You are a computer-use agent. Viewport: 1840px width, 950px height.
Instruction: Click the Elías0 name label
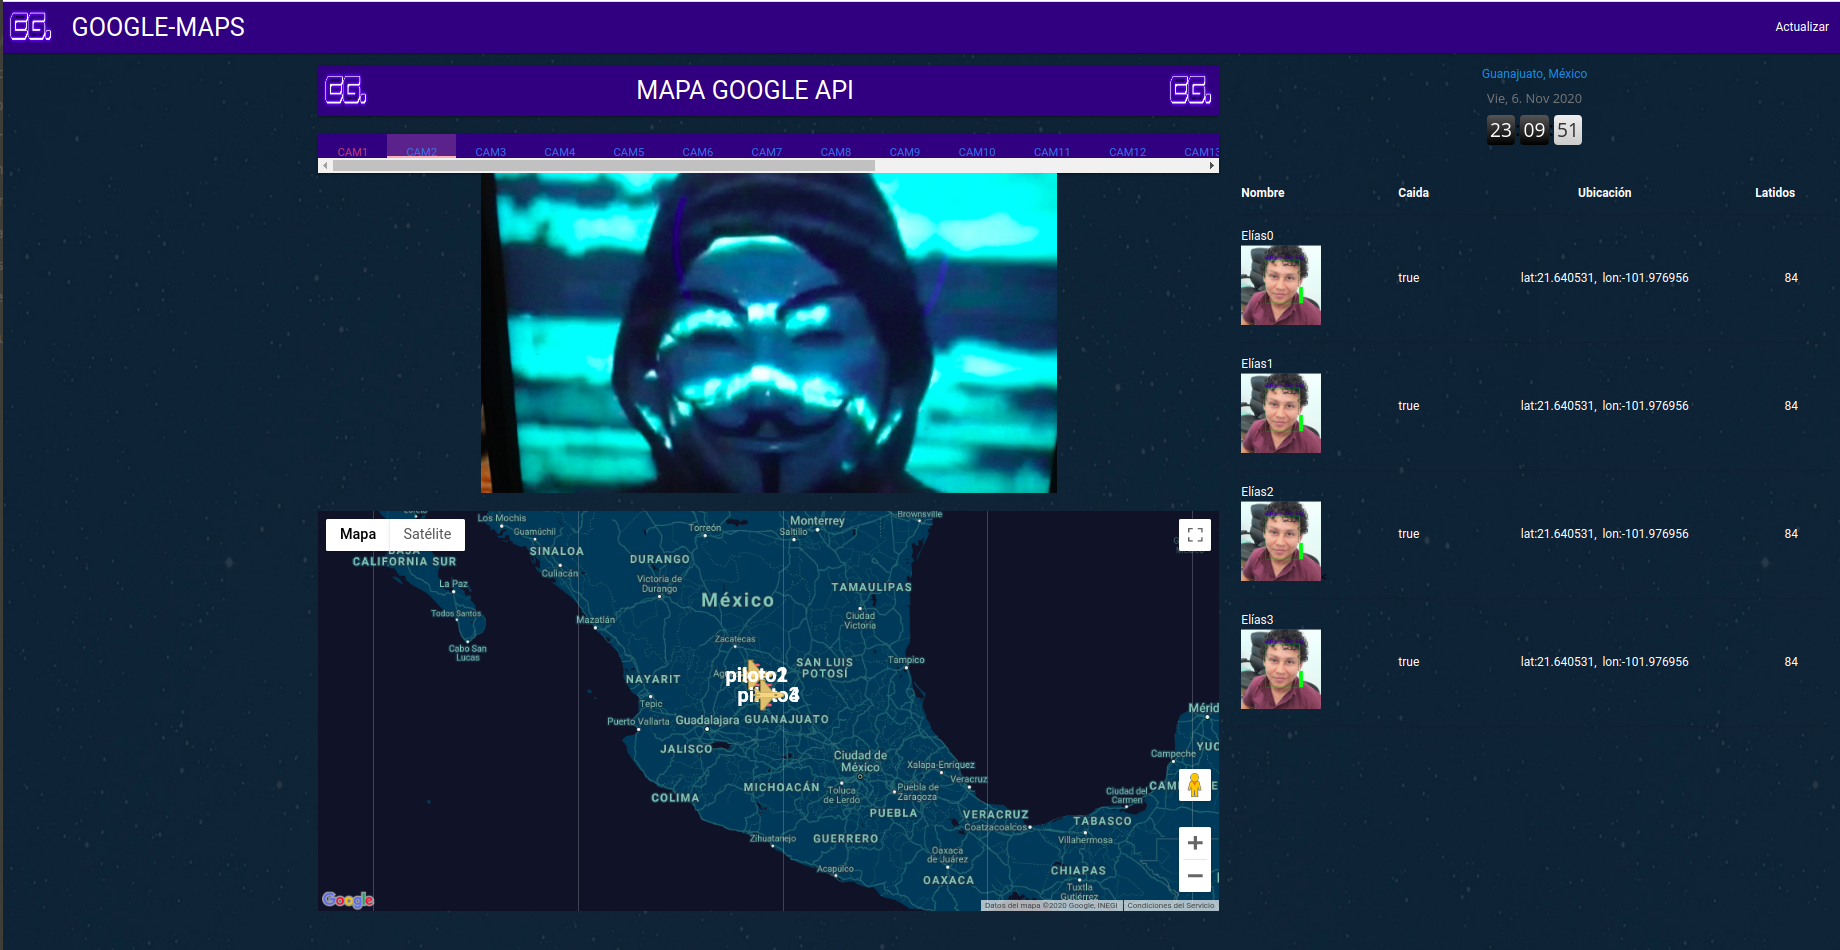1257,236
